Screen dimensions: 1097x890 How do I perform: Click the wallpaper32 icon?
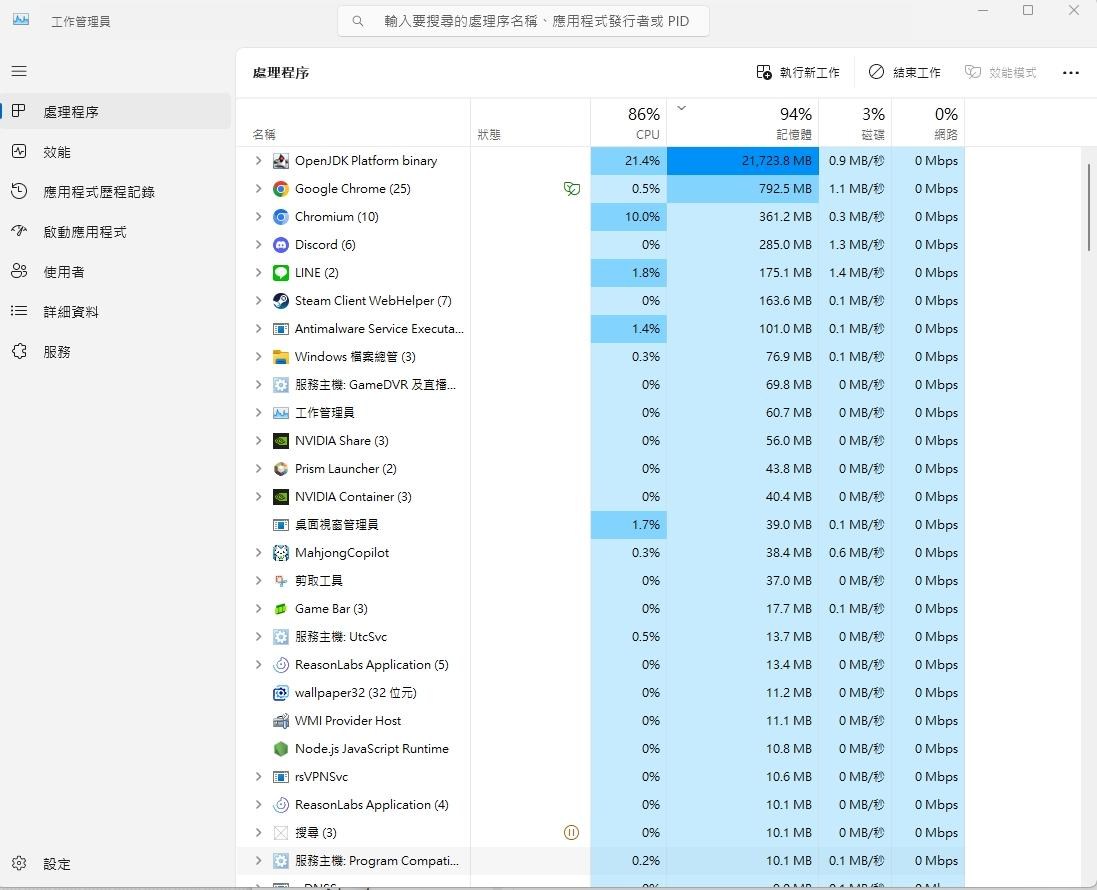(281, 693)
